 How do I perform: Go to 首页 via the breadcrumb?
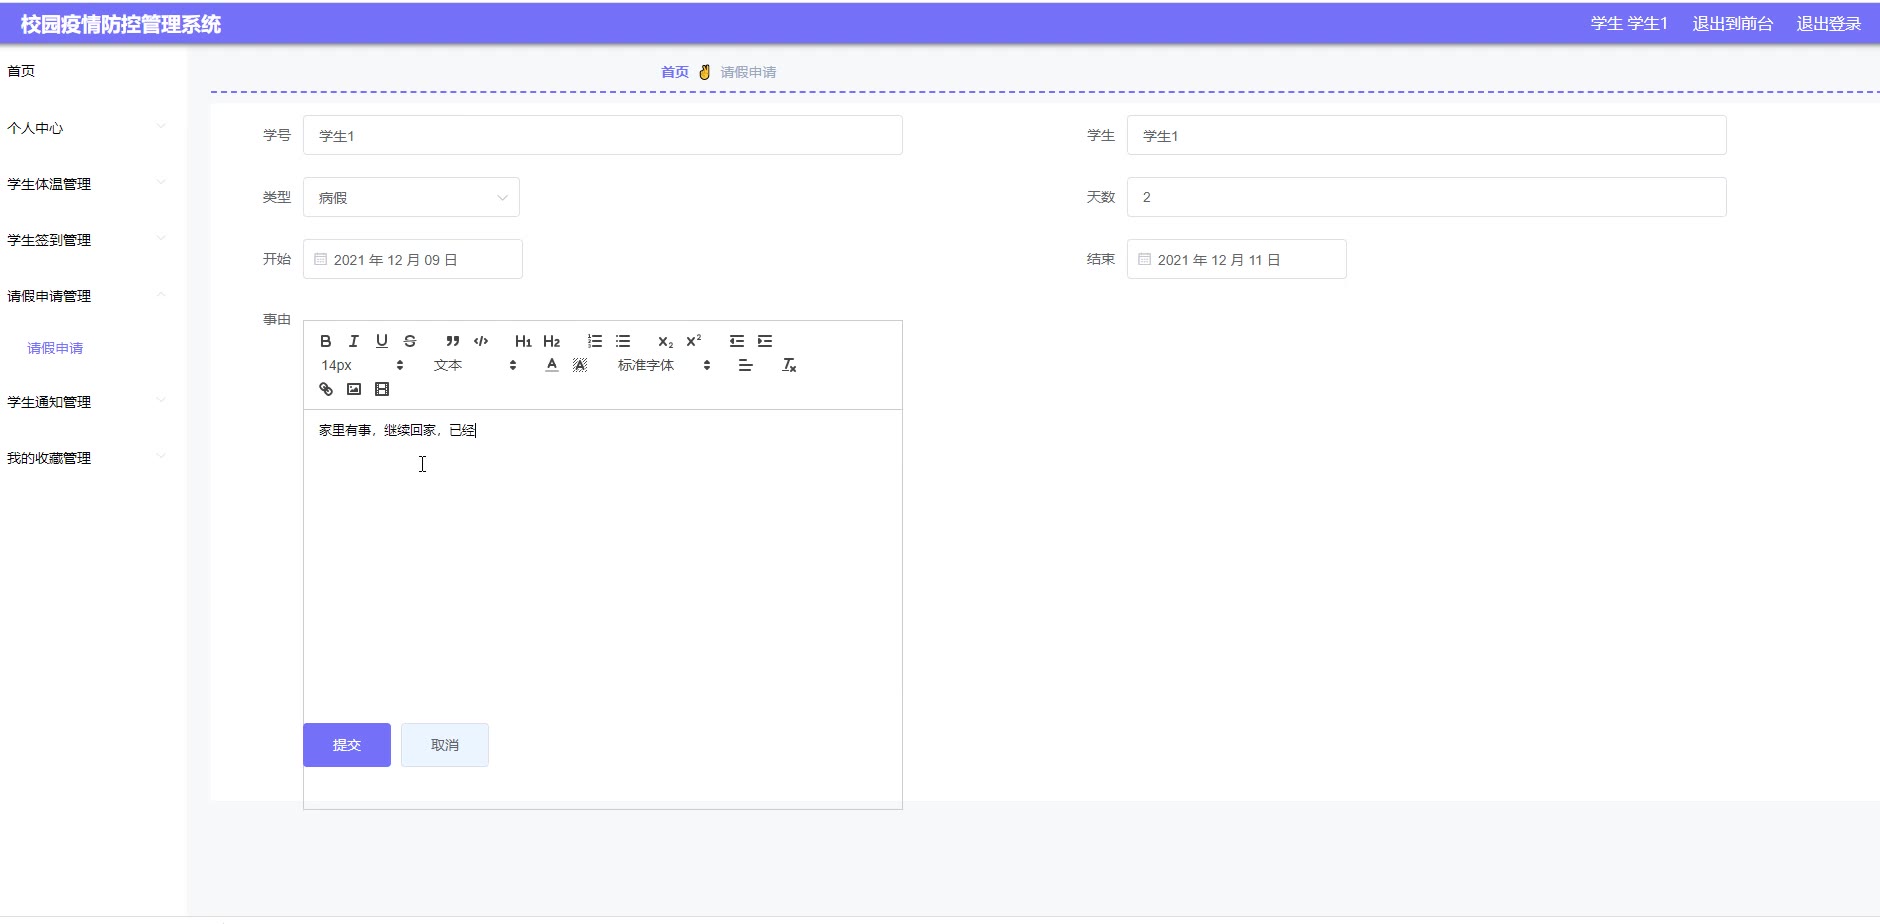[x=675, y=72]
